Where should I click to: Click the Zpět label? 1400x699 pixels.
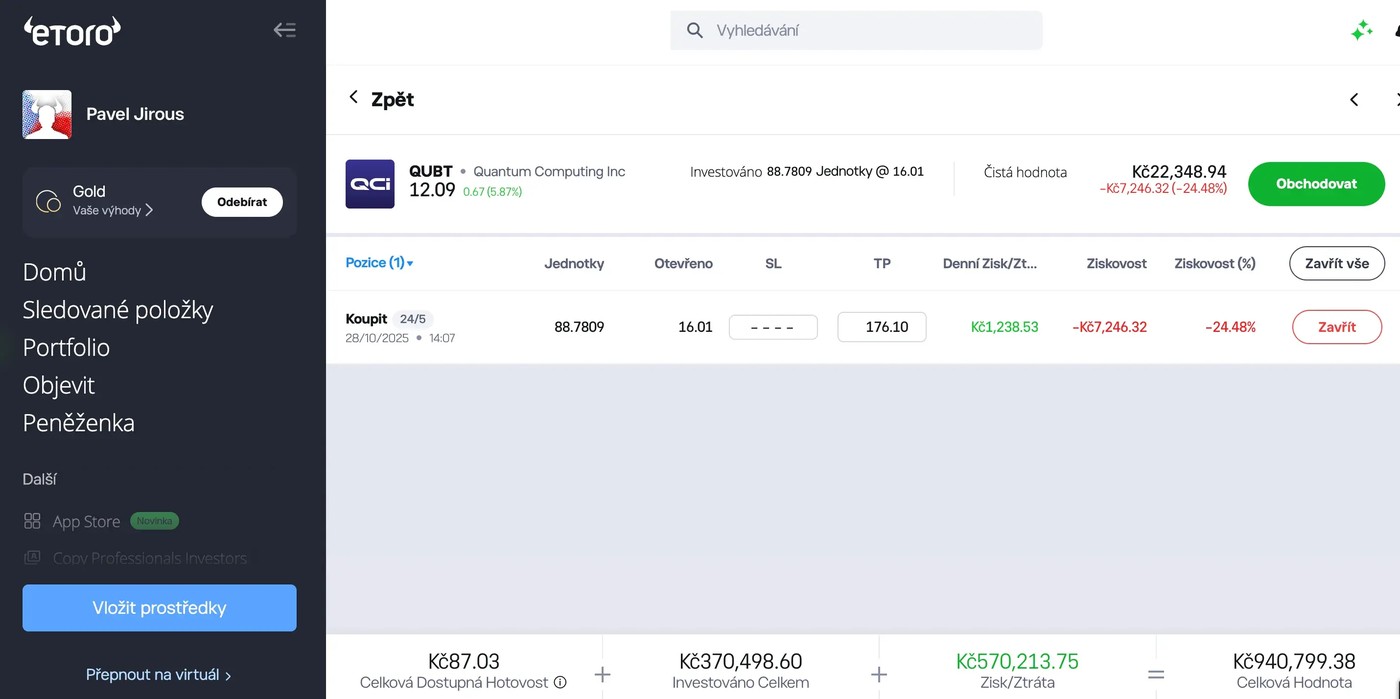[x=392, y=99]
